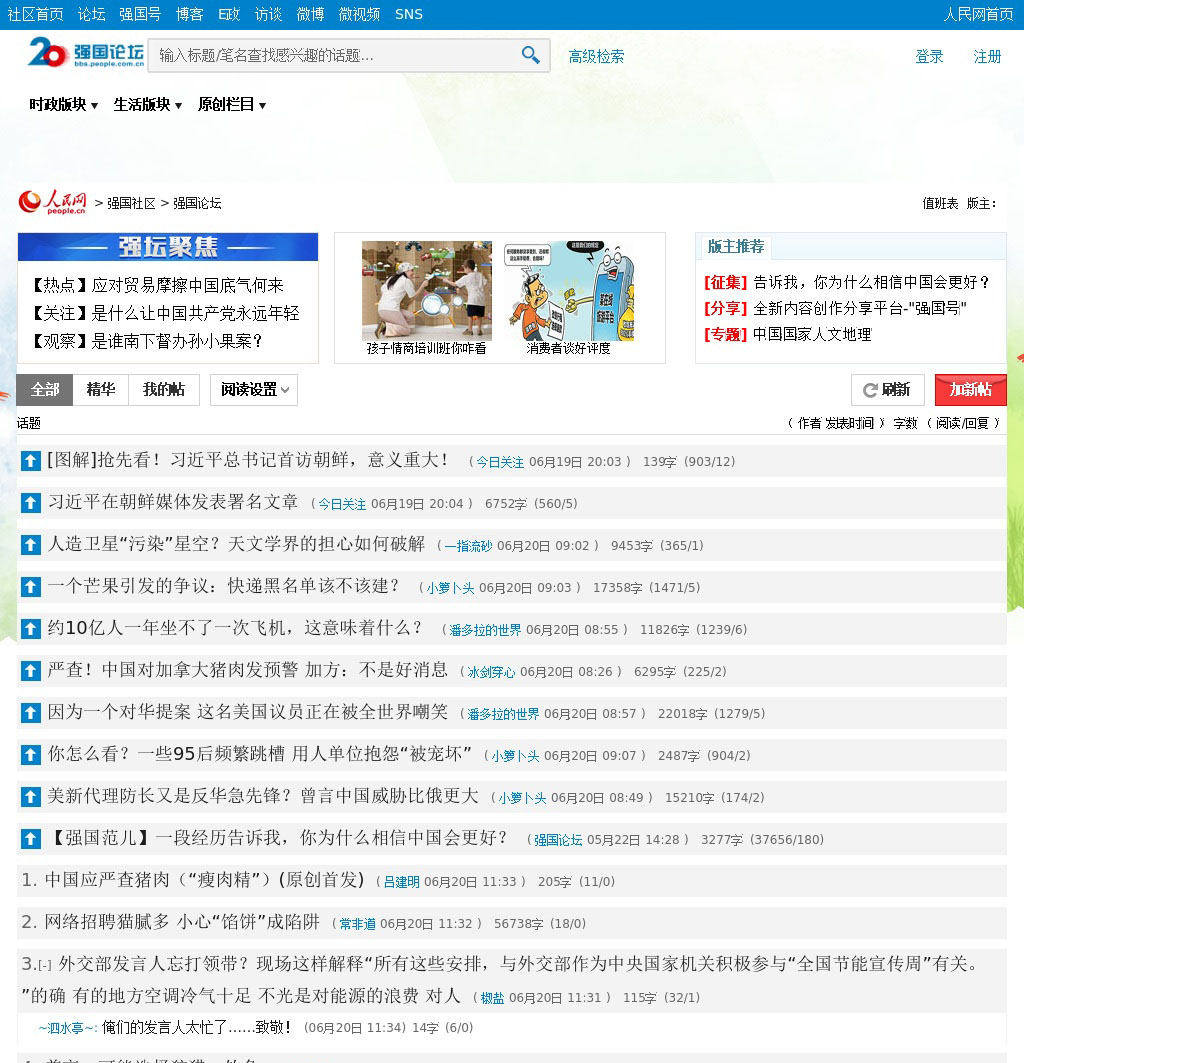1200x1063 pixels.
Task: Click pin arrow icon beside 因为一个对华提案 post
Action: (x=31, y=713)
